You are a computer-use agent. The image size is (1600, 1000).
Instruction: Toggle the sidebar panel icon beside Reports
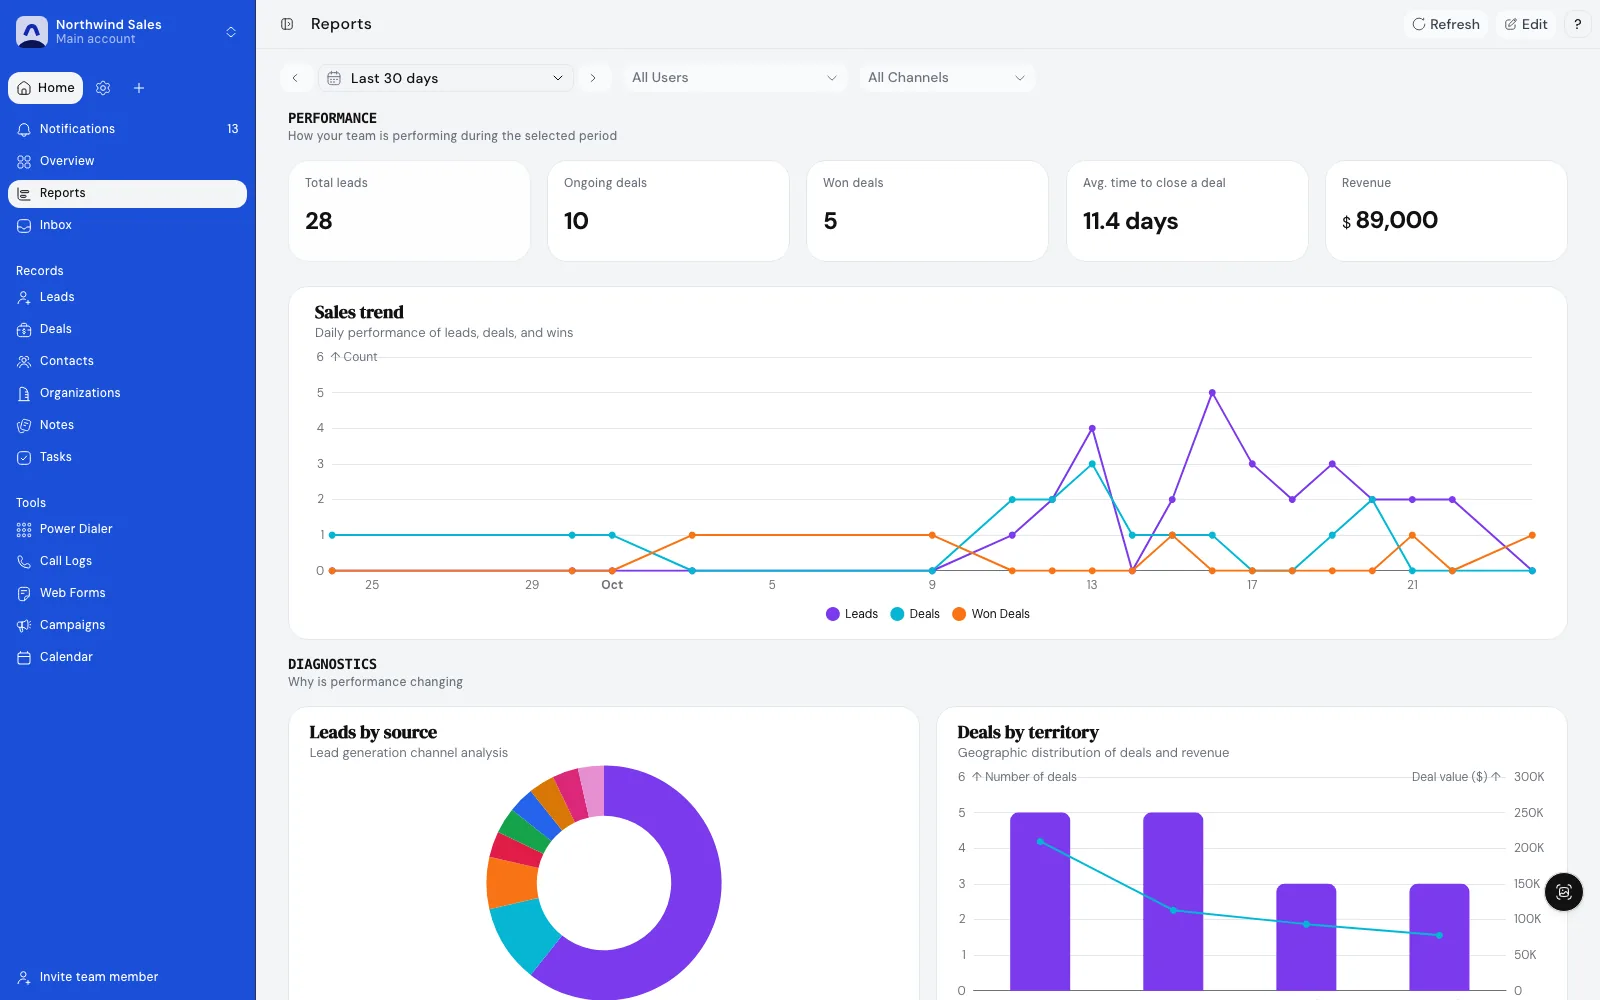point(287,24)
